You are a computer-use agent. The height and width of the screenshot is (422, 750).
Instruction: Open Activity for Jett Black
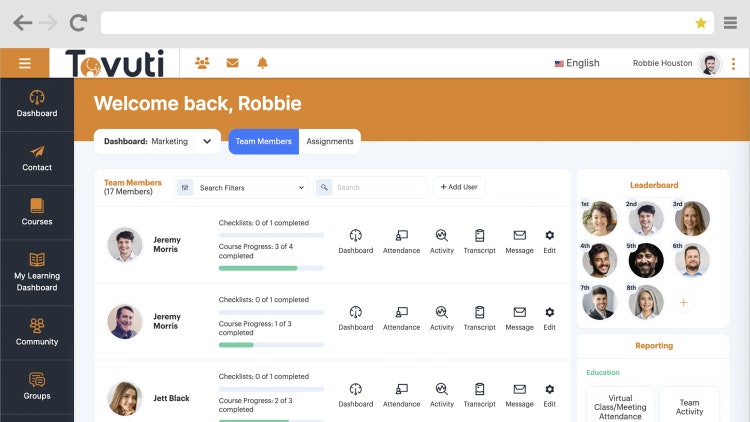tap(441, 395)
